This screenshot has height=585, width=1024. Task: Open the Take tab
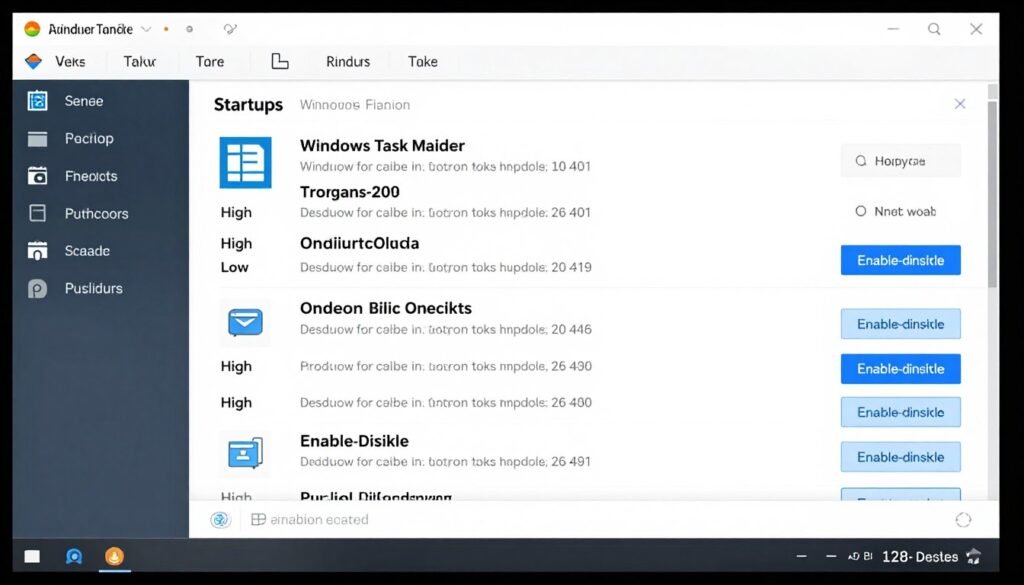pyautogui.click(x=422, y=61)
